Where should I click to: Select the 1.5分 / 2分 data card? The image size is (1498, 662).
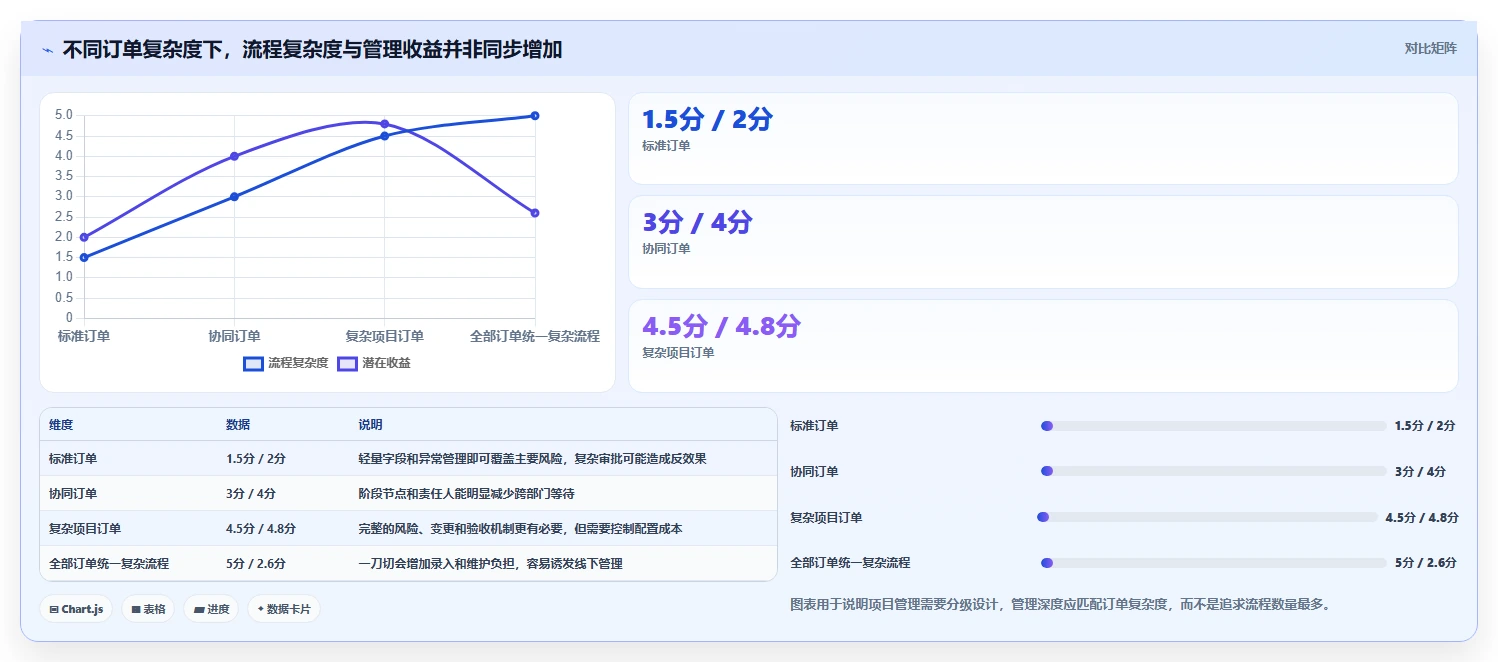pos(1043,139)
